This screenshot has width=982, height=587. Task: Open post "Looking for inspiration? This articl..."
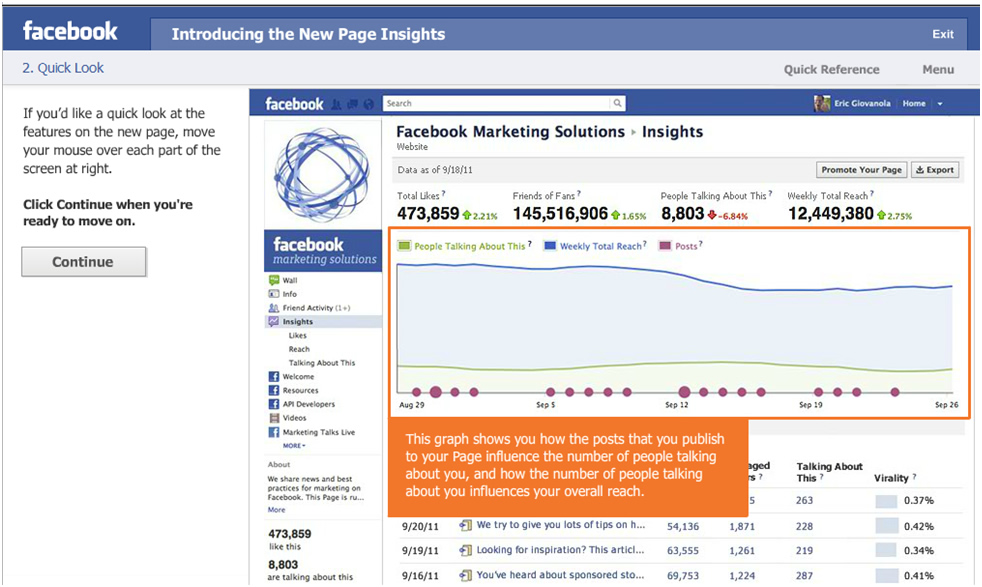[x=560, y=550]
